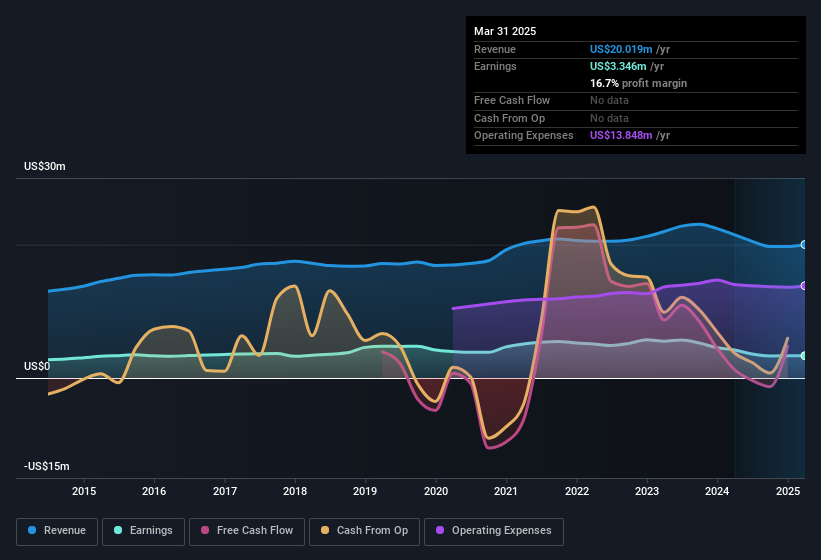This screenshot has height=560, width=821.
Task: Click the 2015 x-axis label
Action: pyautogui.click(x=84, y=491)
